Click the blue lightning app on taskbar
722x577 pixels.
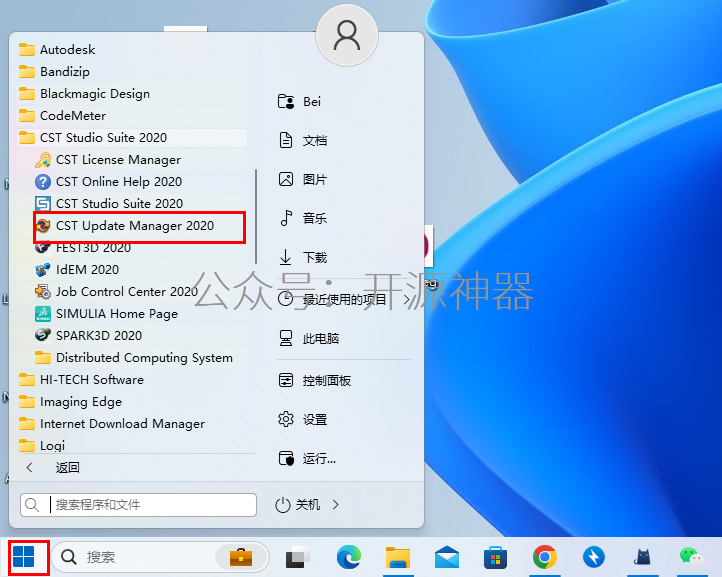coord(594,557)
